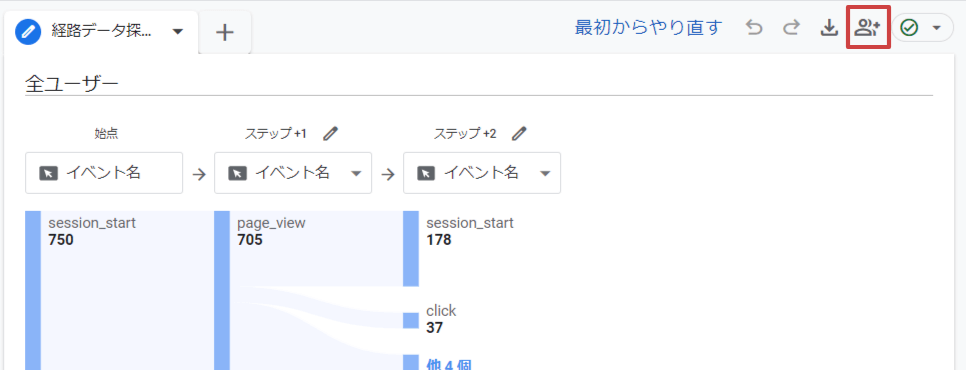The height and width of the screenshot is (370, 966).
Task: Edit step +1 with the pencil icon
Action: (331, 134)
